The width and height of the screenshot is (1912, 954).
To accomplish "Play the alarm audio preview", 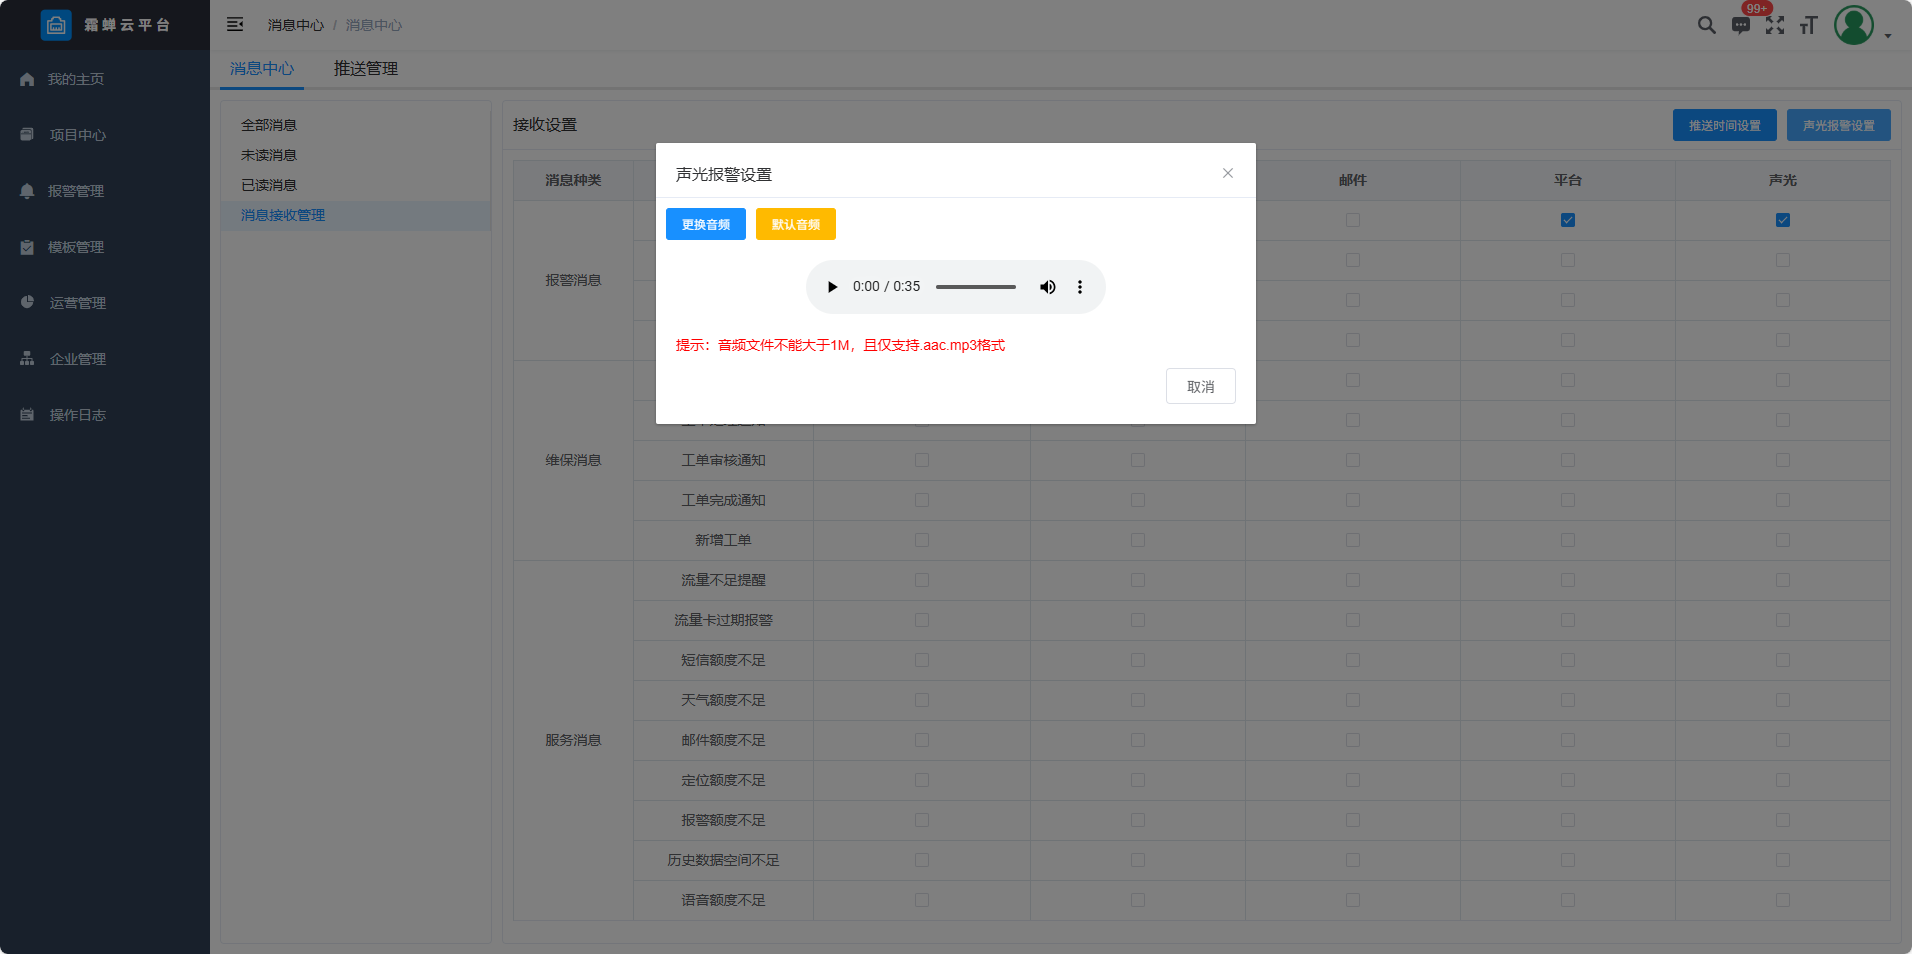I will [x=832, y=287].
